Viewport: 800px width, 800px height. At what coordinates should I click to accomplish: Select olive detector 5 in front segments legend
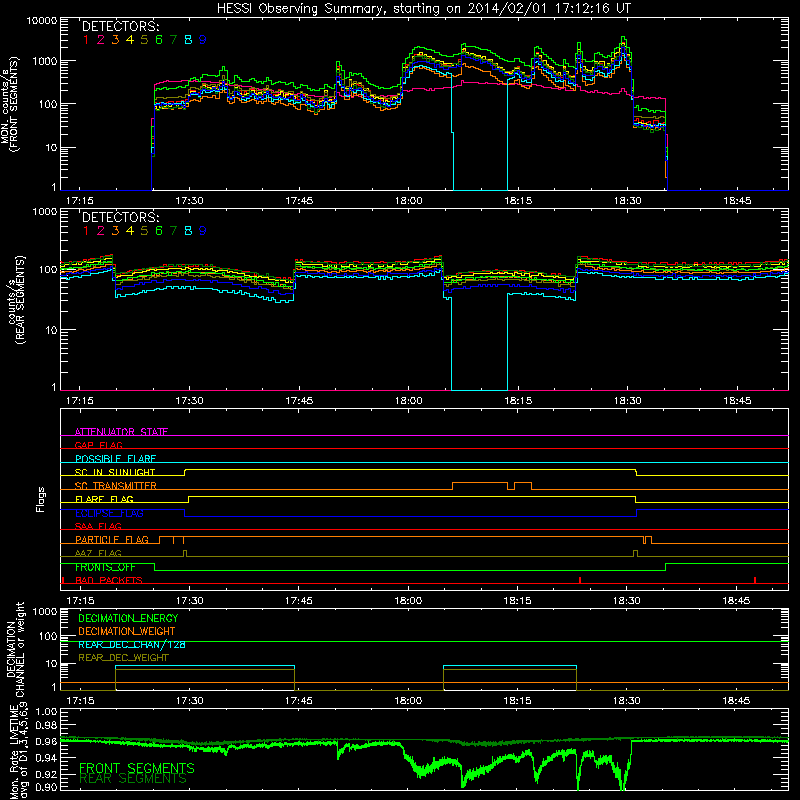click(x=144, y=40)
